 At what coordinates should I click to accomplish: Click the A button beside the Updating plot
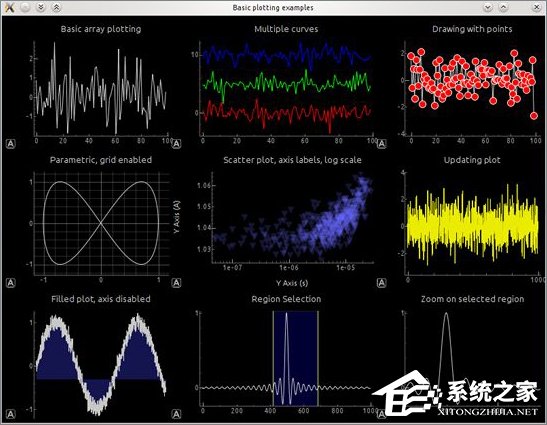click(382, 283)
